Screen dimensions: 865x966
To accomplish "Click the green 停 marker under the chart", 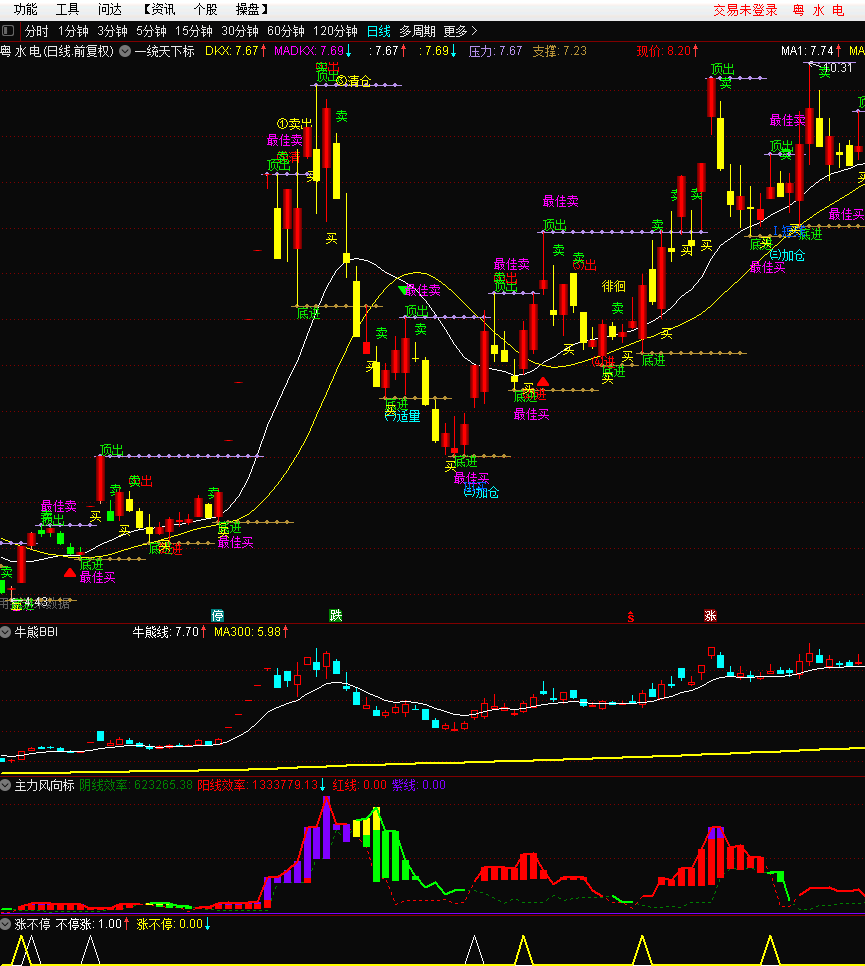I will coord(217,615).
